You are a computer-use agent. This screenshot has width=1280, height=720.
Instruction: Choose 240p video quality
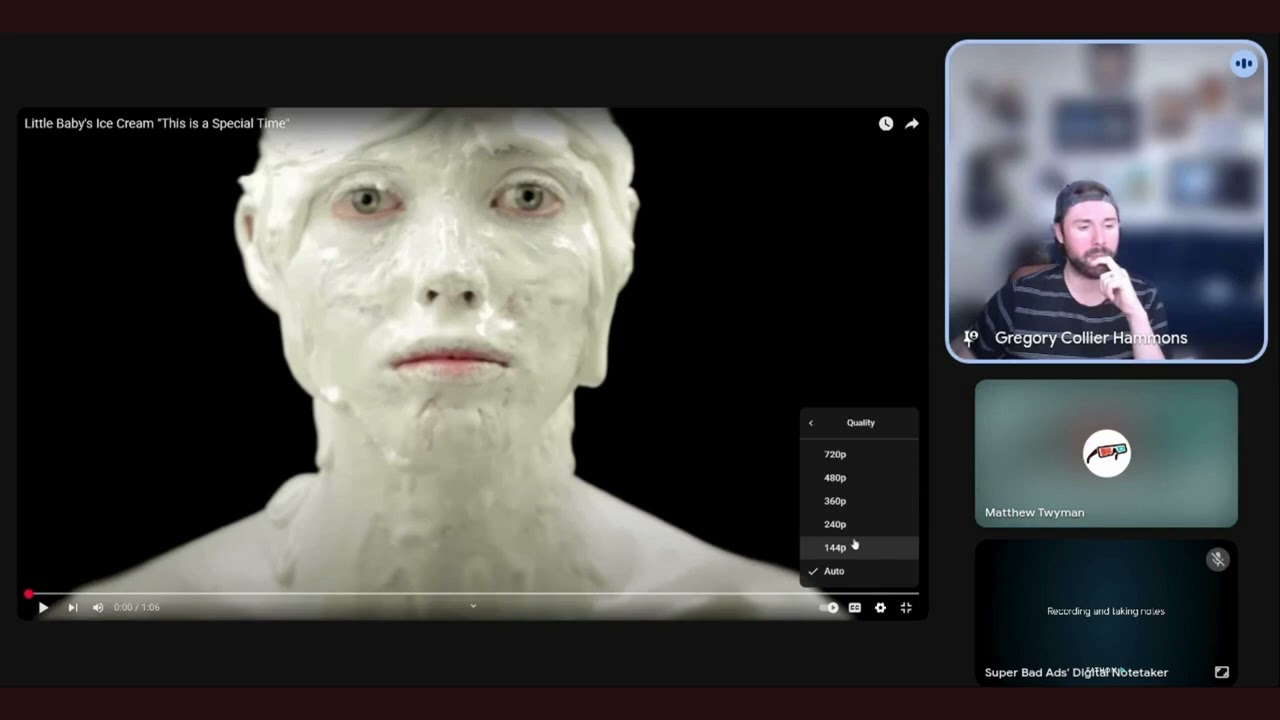[859, 524]
